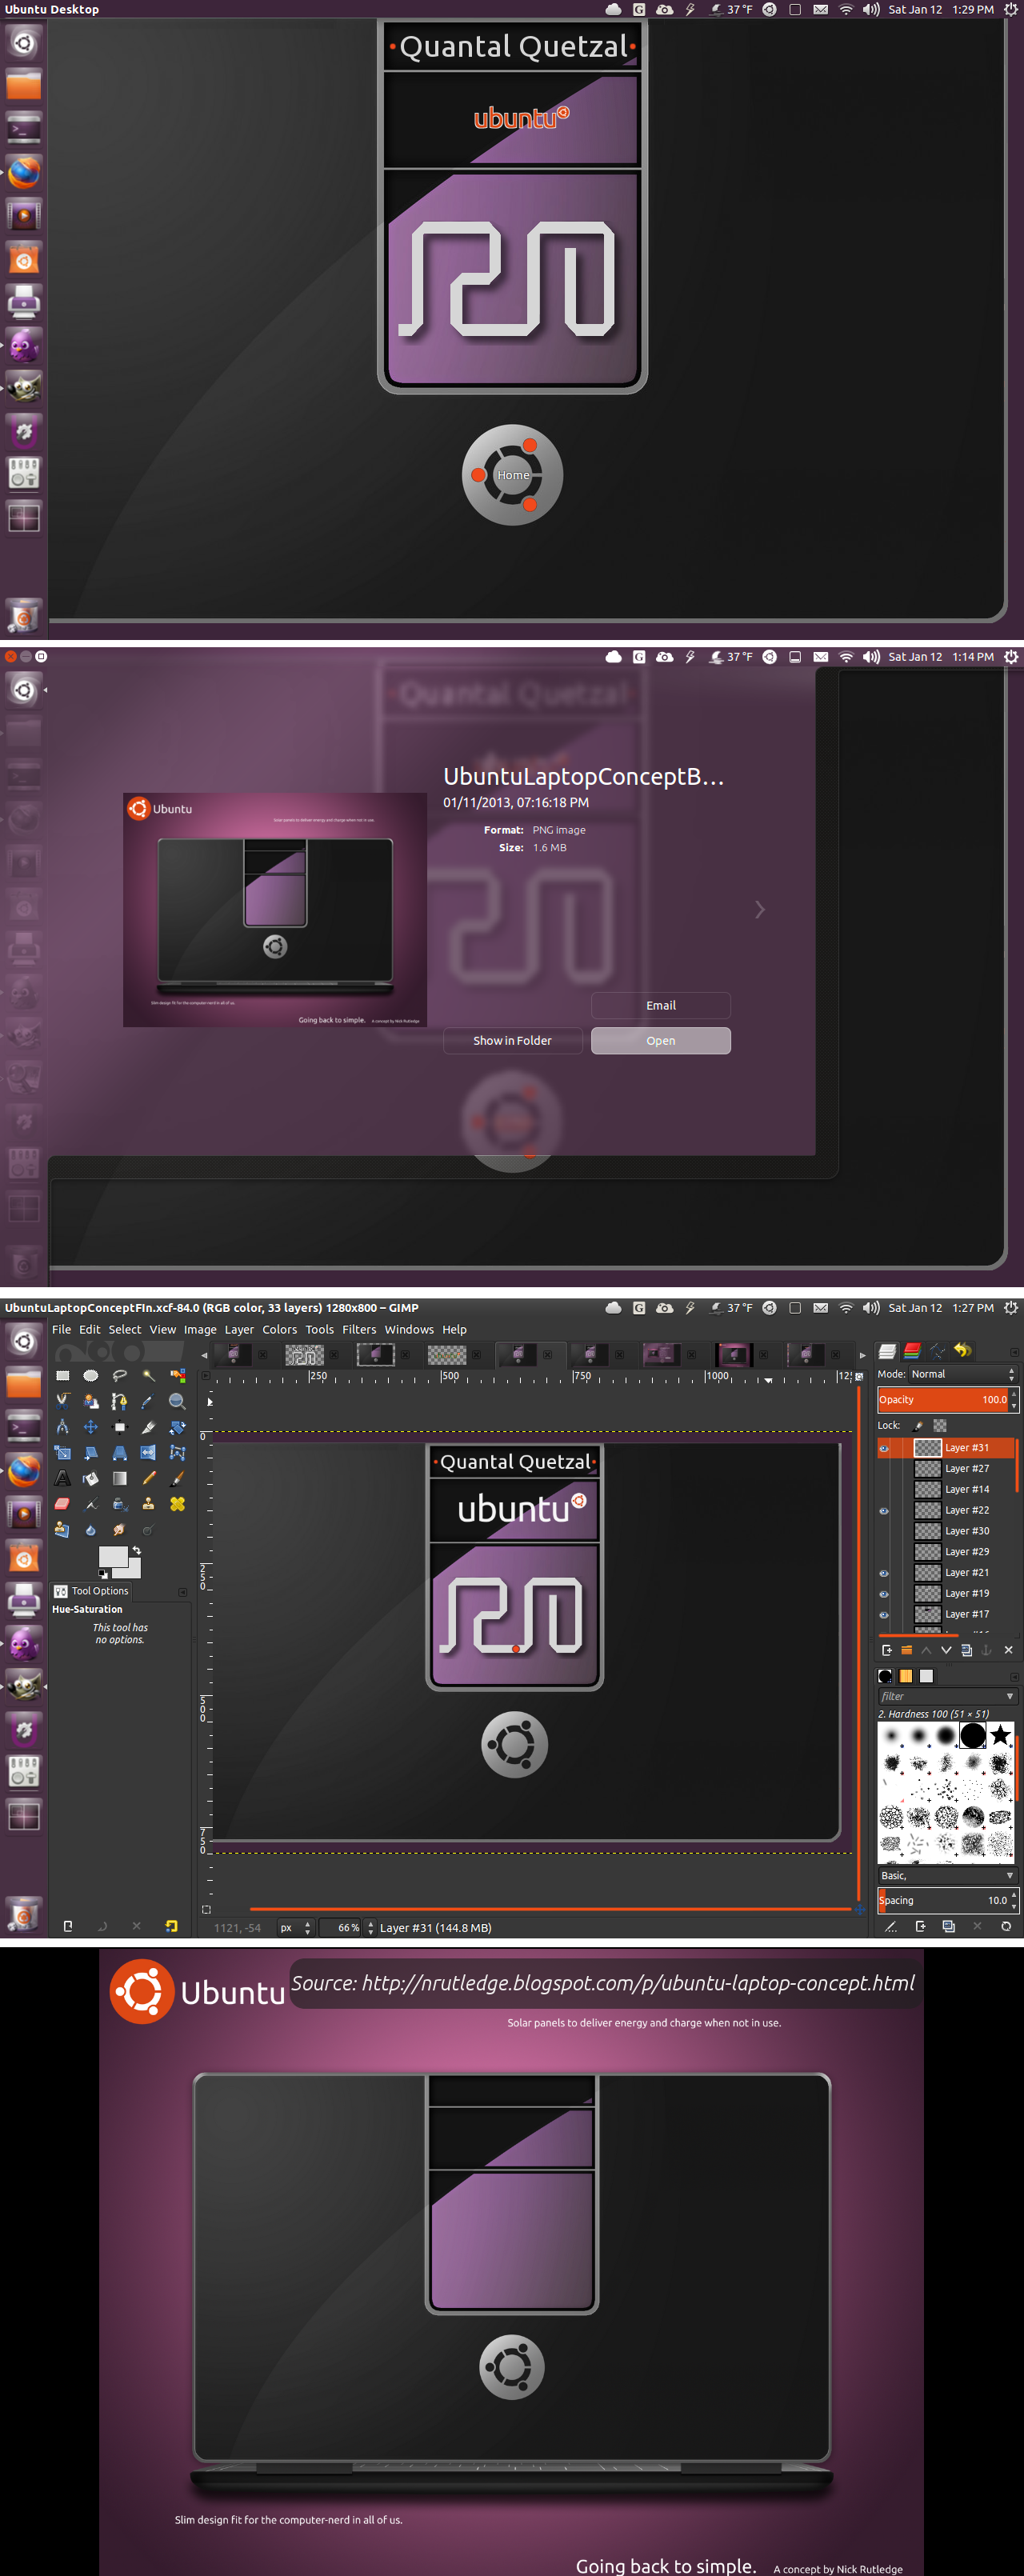The width and height of the screenshot is (1024, 2576).
Task: Open the layer Mode dropdown showing Normal
Action: [963, 1374]
